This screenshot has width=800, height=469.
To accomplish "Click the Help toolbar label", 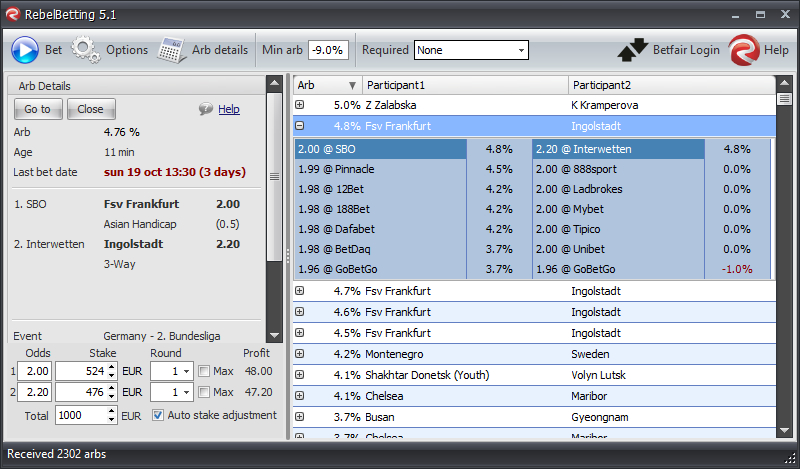I will click(776, 50).
